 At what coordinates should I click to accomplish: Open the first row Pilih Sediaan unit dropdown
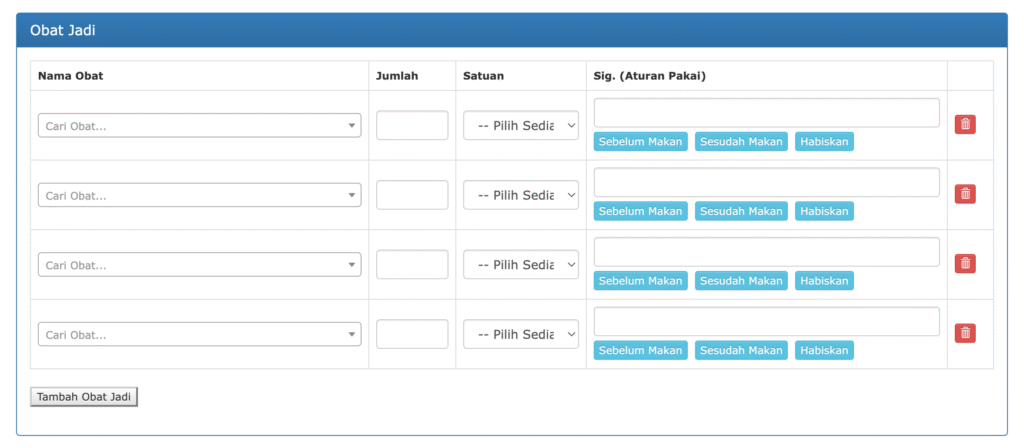click(520, 126)
